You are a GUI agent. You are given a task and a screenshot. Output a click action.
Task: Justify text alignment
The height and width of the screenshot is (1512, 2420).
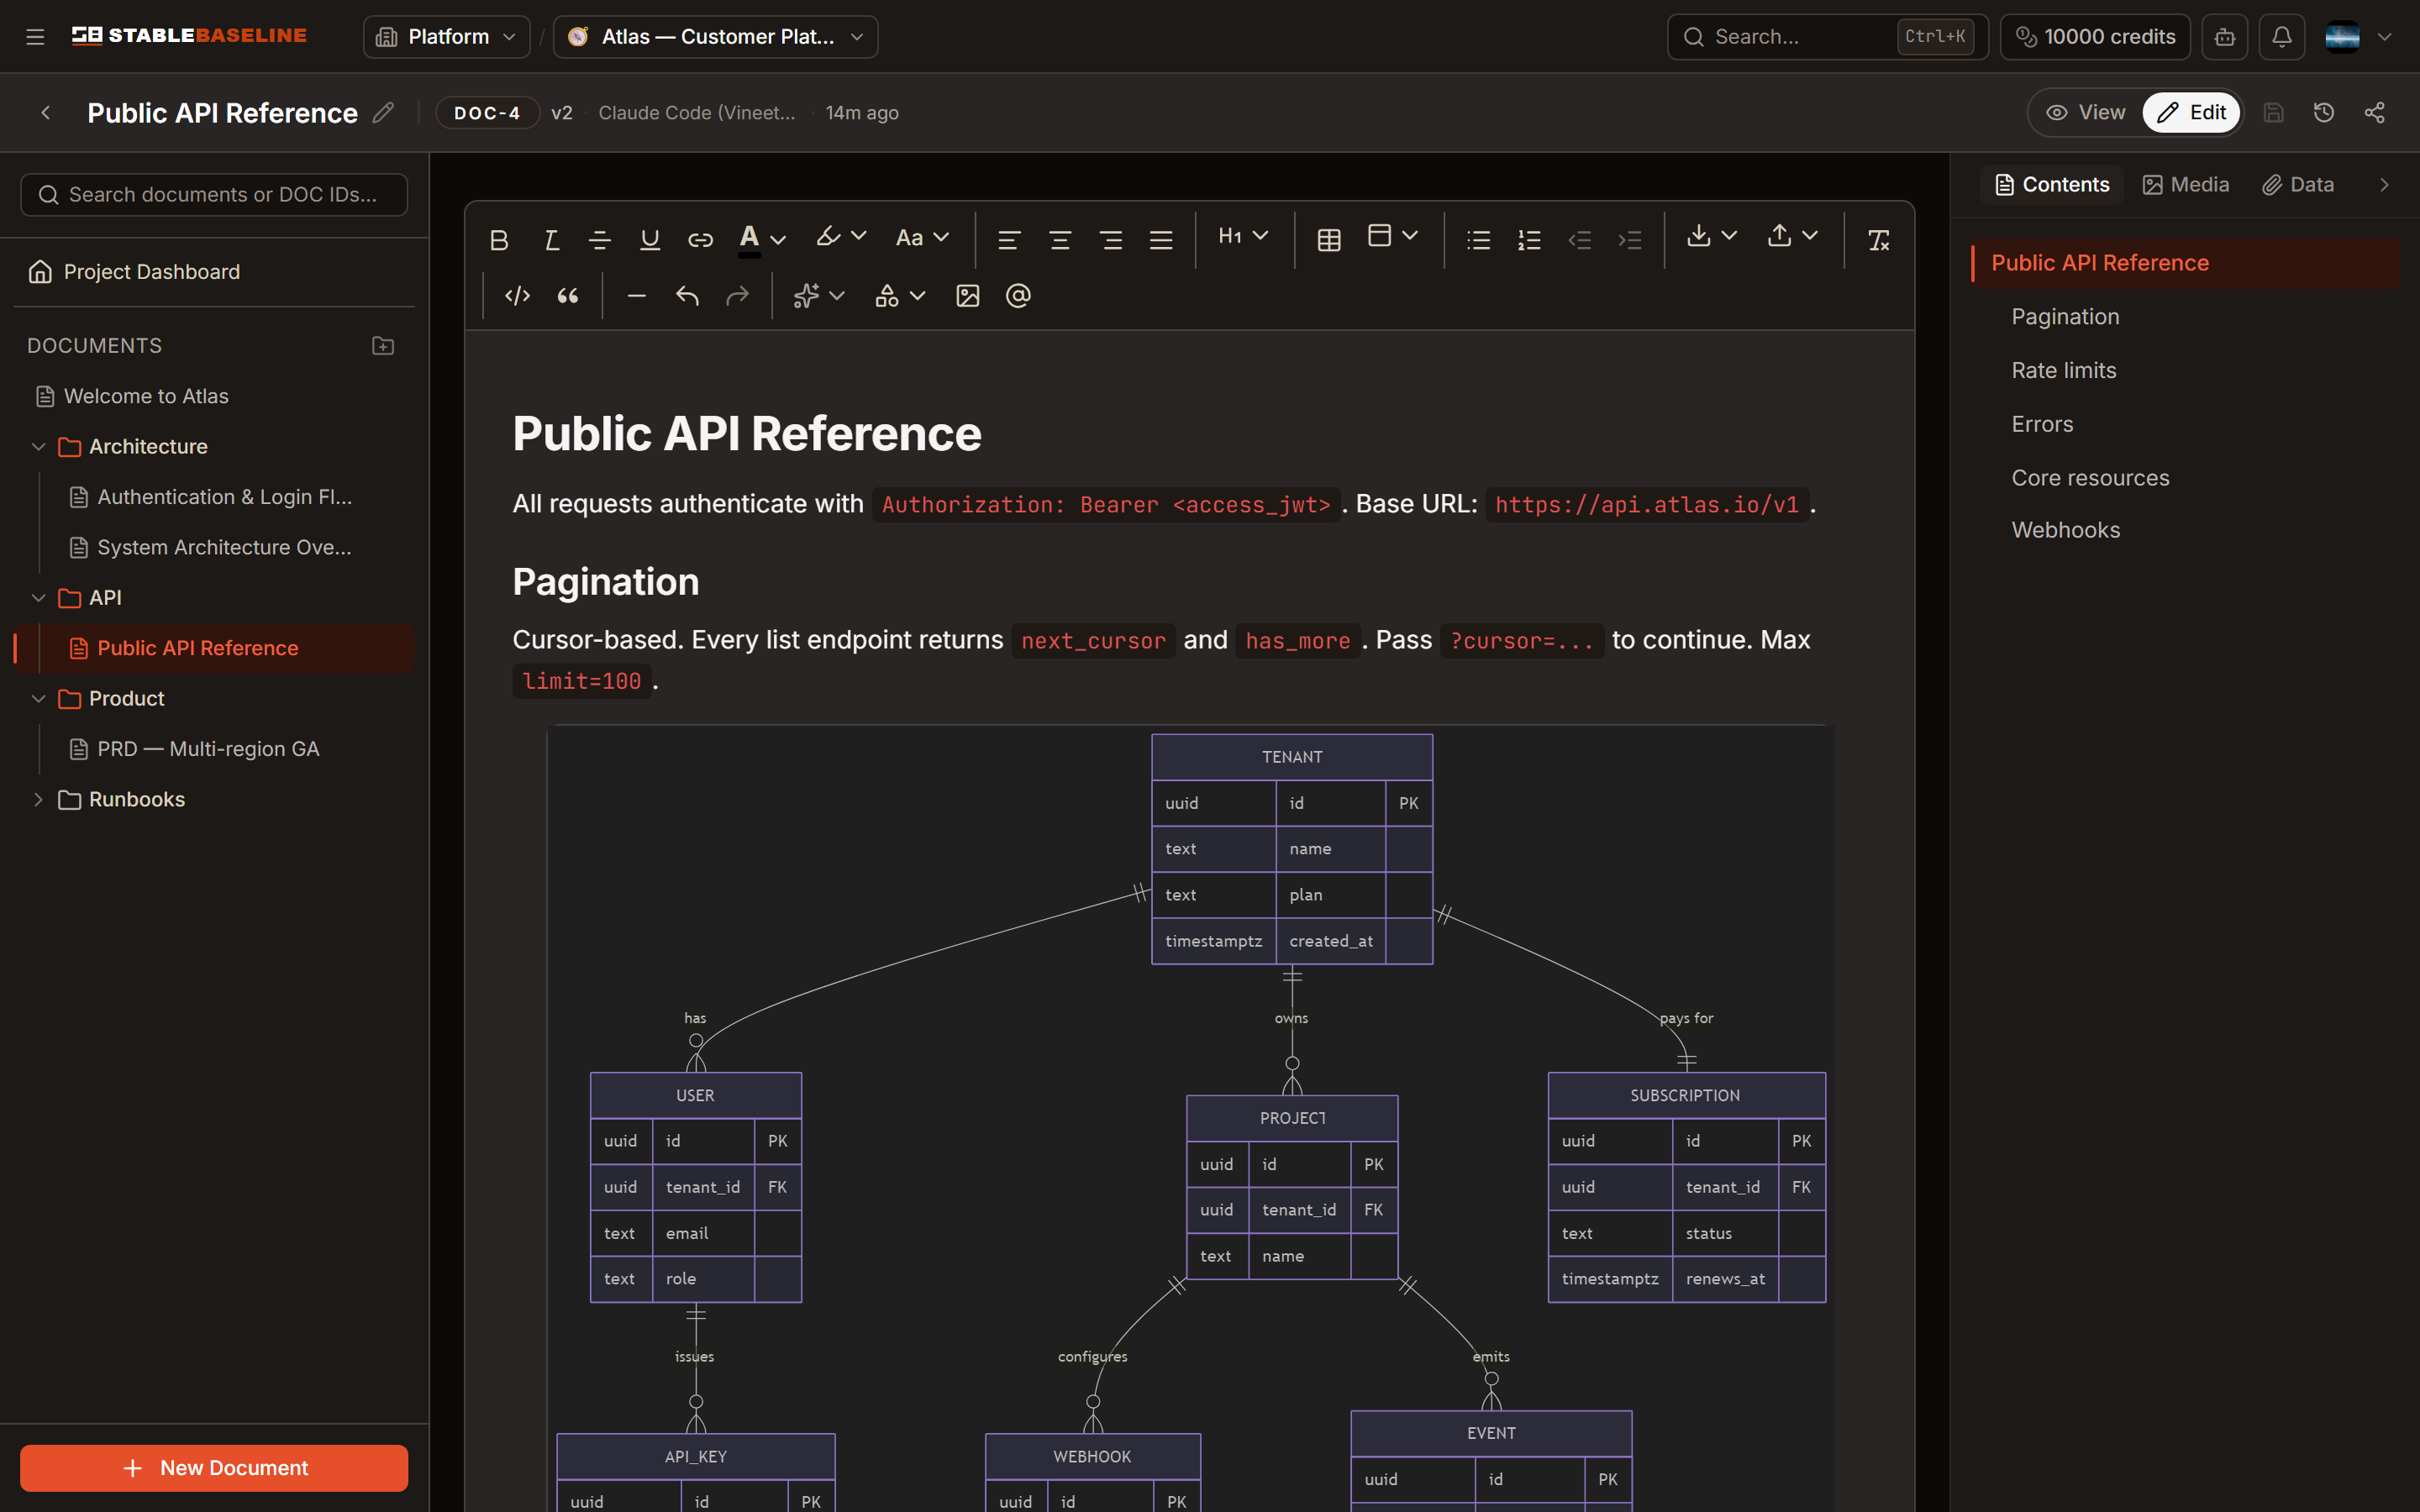pyautogui.click(x=1161, y=240)
